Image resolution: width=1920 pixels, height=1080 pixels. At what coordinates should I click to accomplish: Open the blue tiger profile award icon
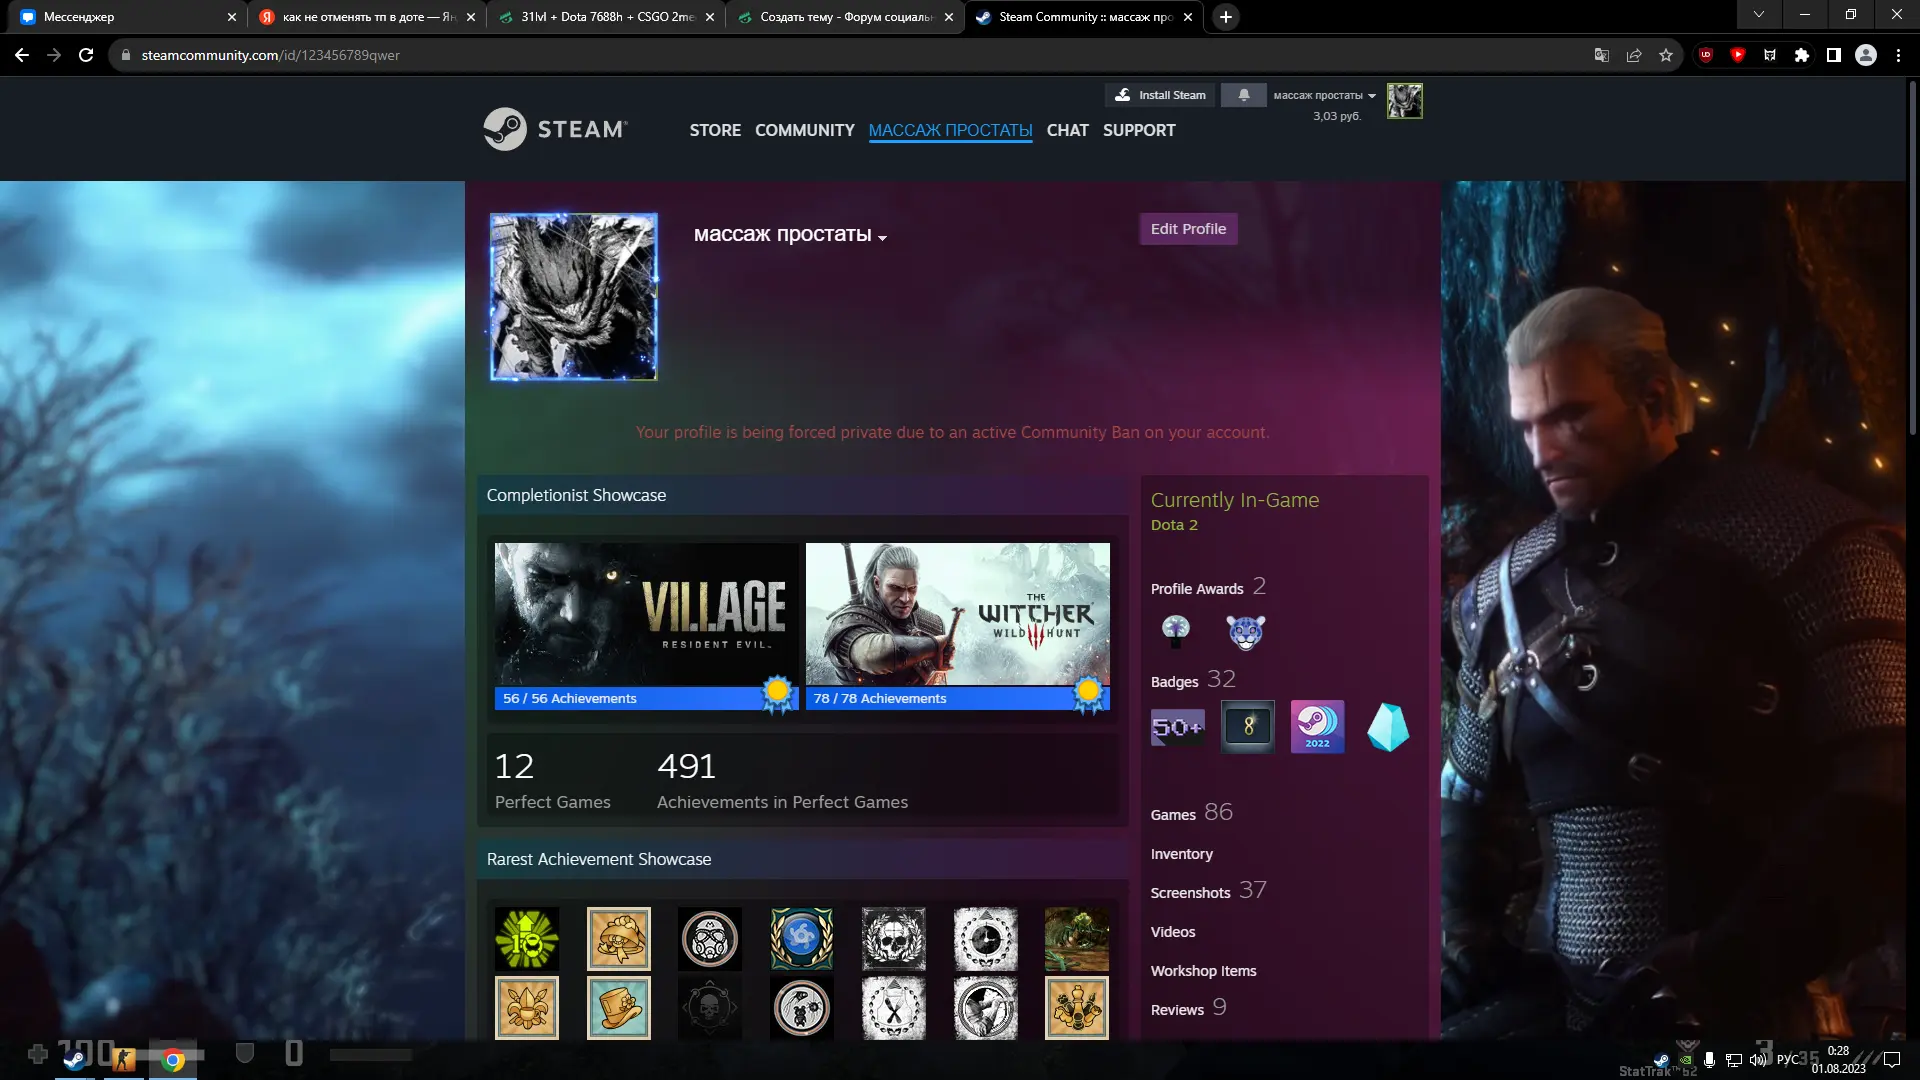click(x=1245, y=631)
